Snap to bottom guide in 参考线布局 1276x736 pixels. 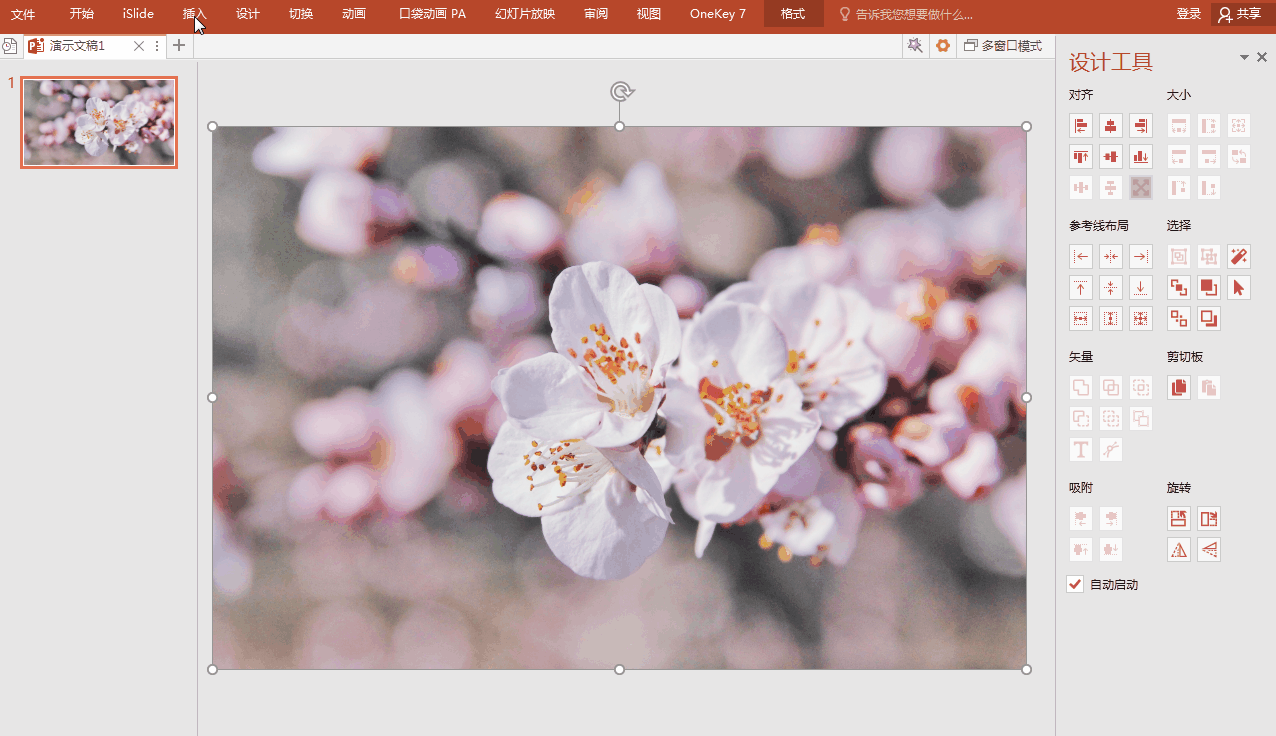[x=1141, y=288]
